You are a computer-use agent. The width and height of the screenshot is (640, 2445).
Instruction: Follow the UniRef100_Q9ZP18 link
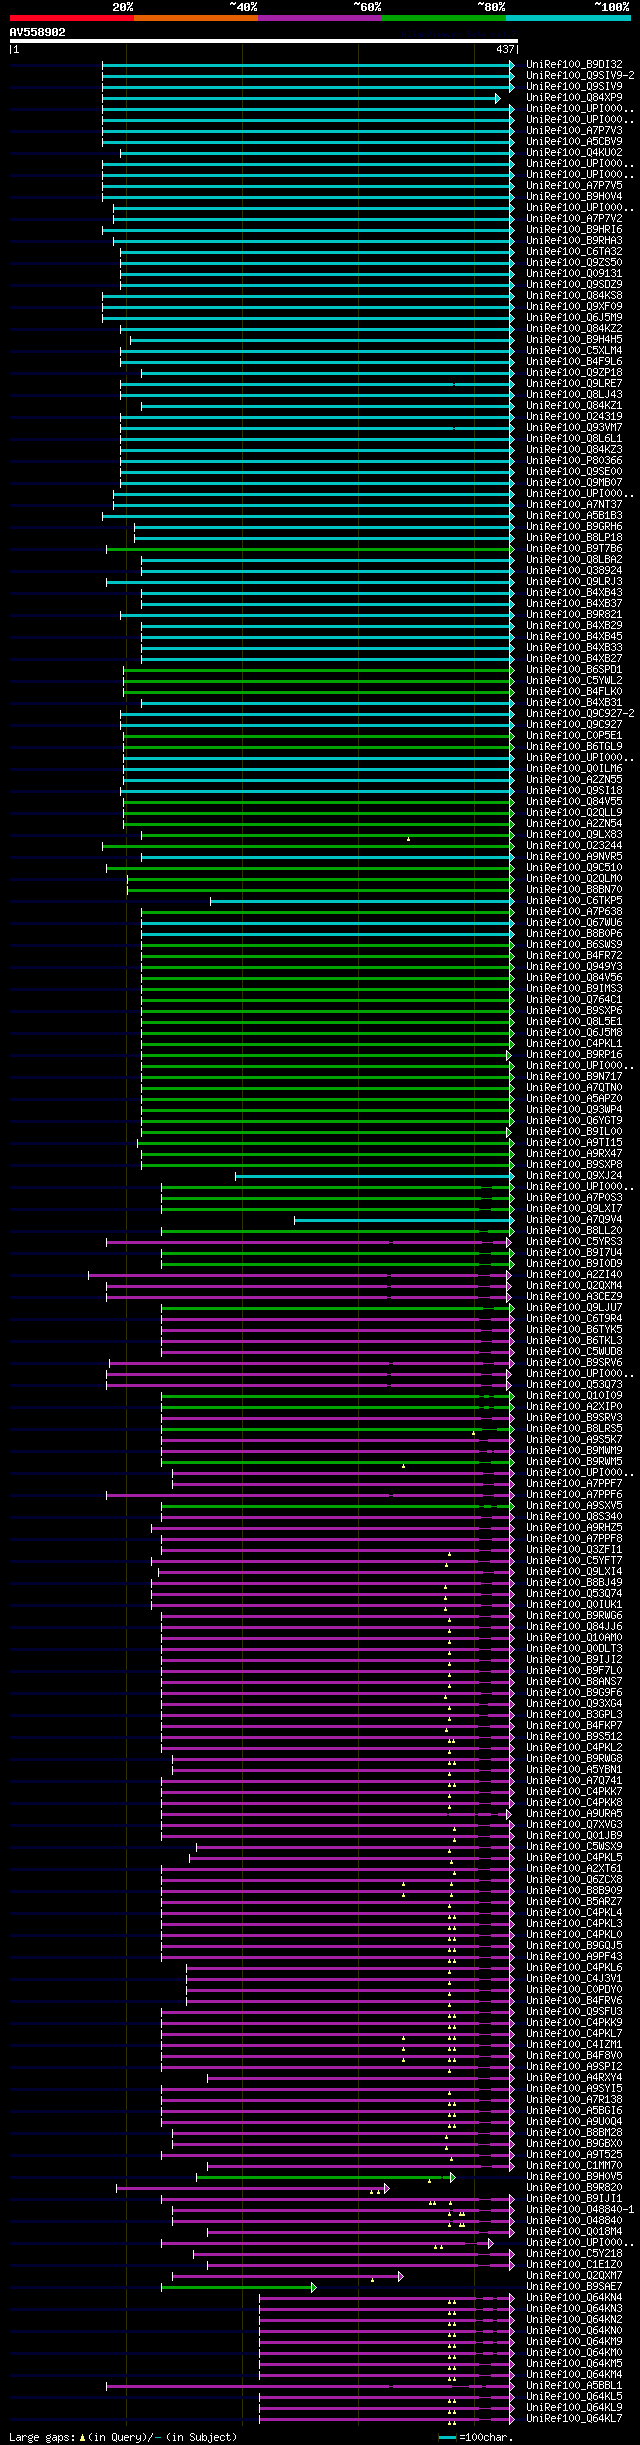pyautogui.click(x=574, y=373)
